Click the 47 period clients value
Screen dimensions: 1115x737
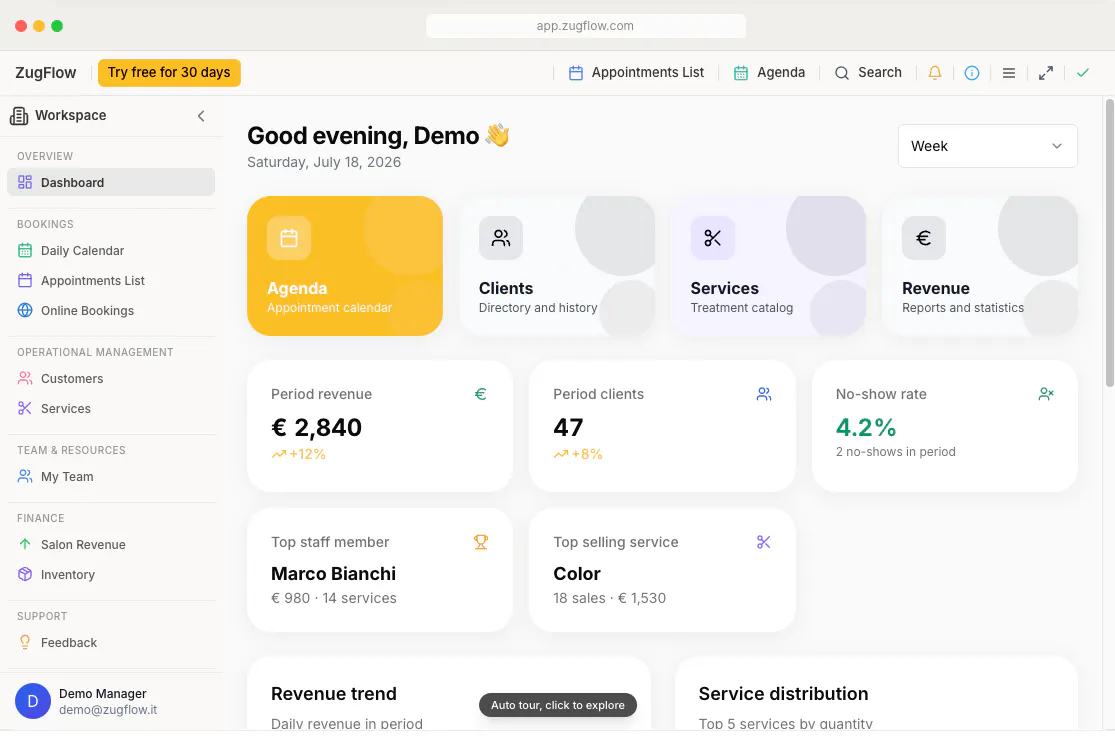tap(568, 428)
